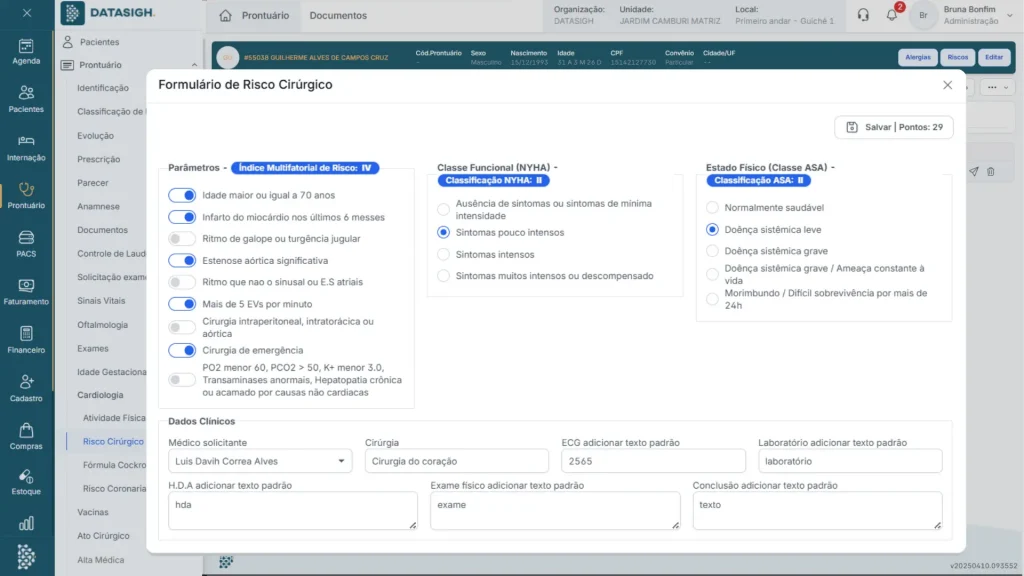Open the PACS module icon
The height and width of the screenshot is (576, 1024).
point(27,243)
